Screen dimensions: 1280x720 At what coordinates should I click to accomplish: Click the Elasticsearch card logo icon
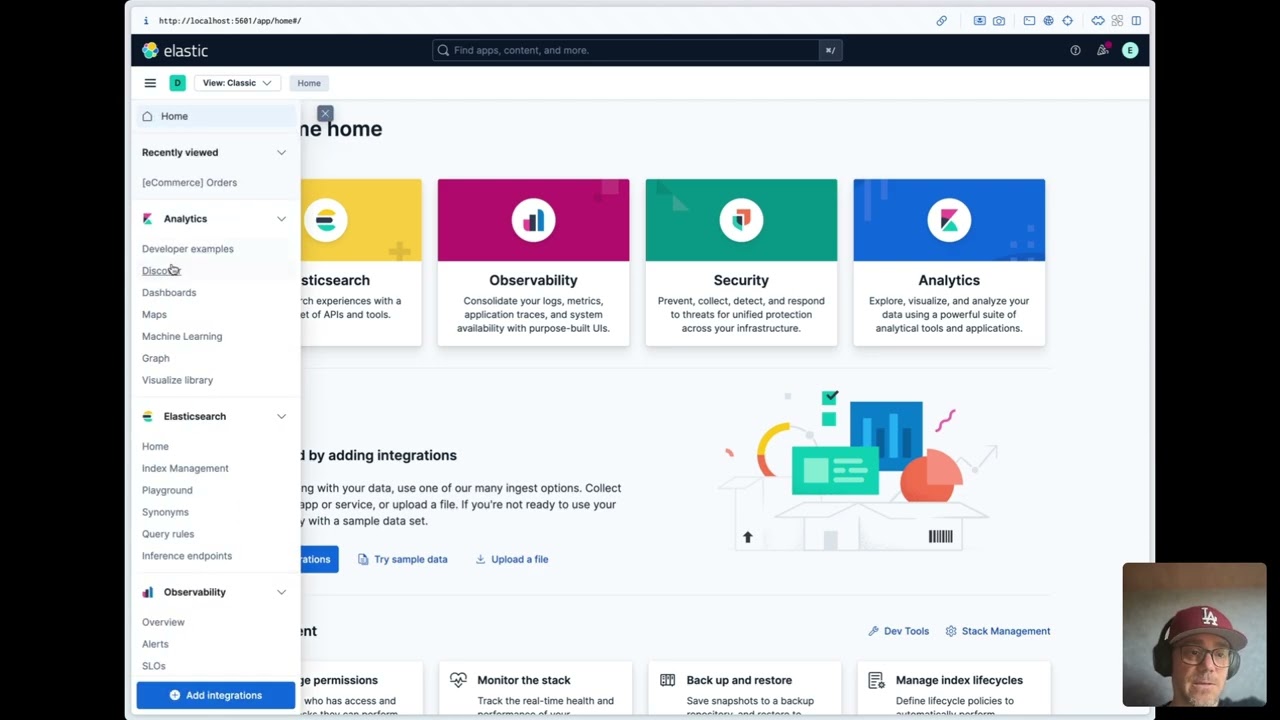point(325,220)
